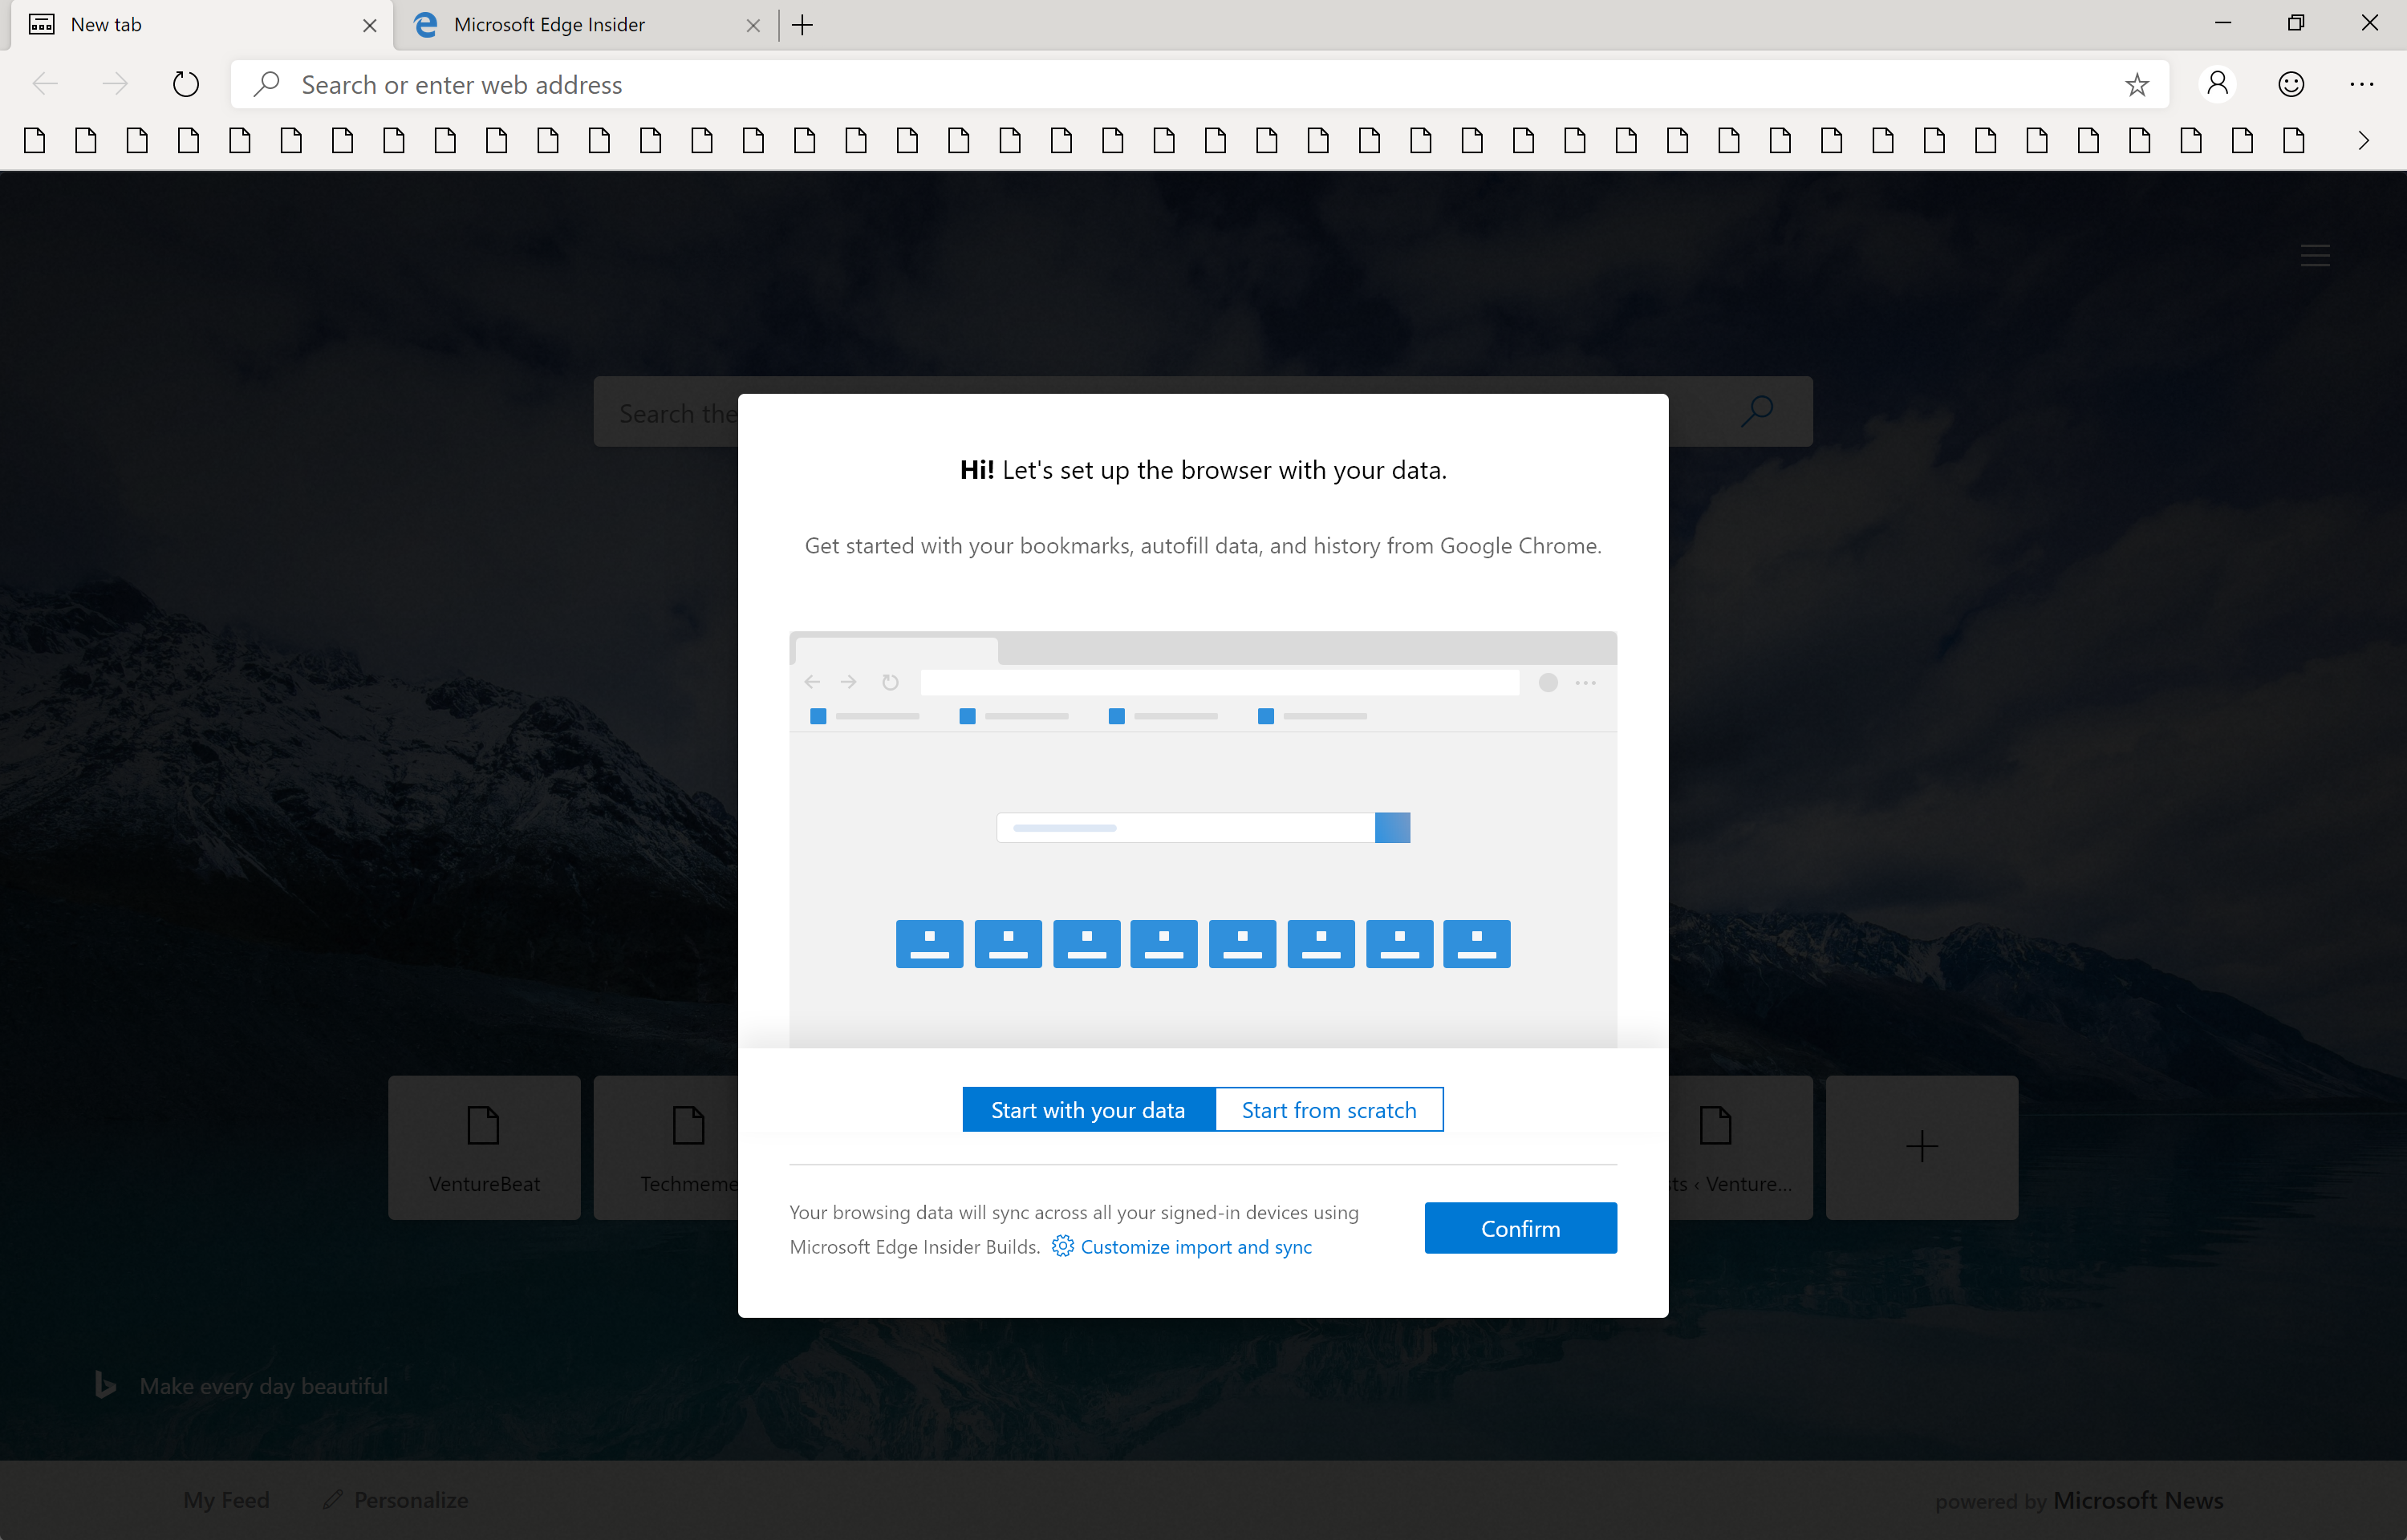Open Customize import and sync link
The image size is (2407, 1540).
[1196, 1247]
